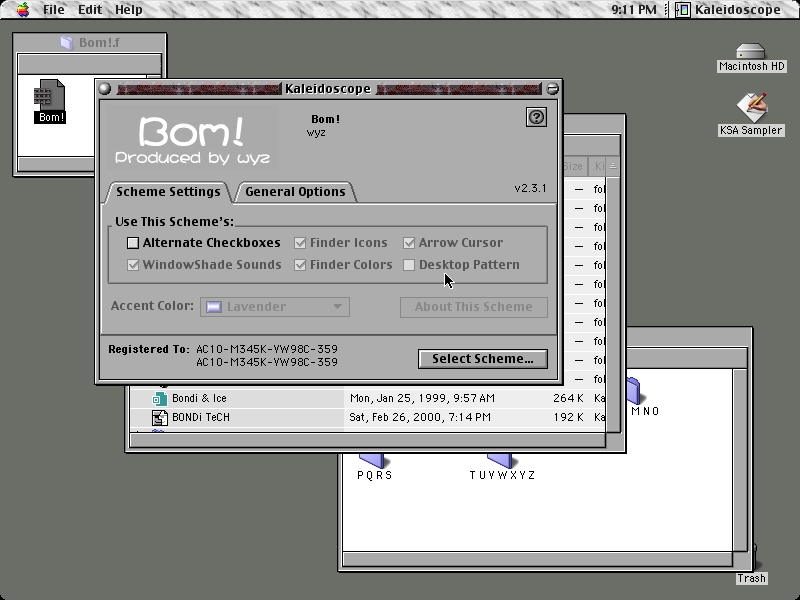The height and width of the screenshot is (600, 800).
Task: Click the 9:11 PM menu bar clock
Action: click(x=634, y=10)
